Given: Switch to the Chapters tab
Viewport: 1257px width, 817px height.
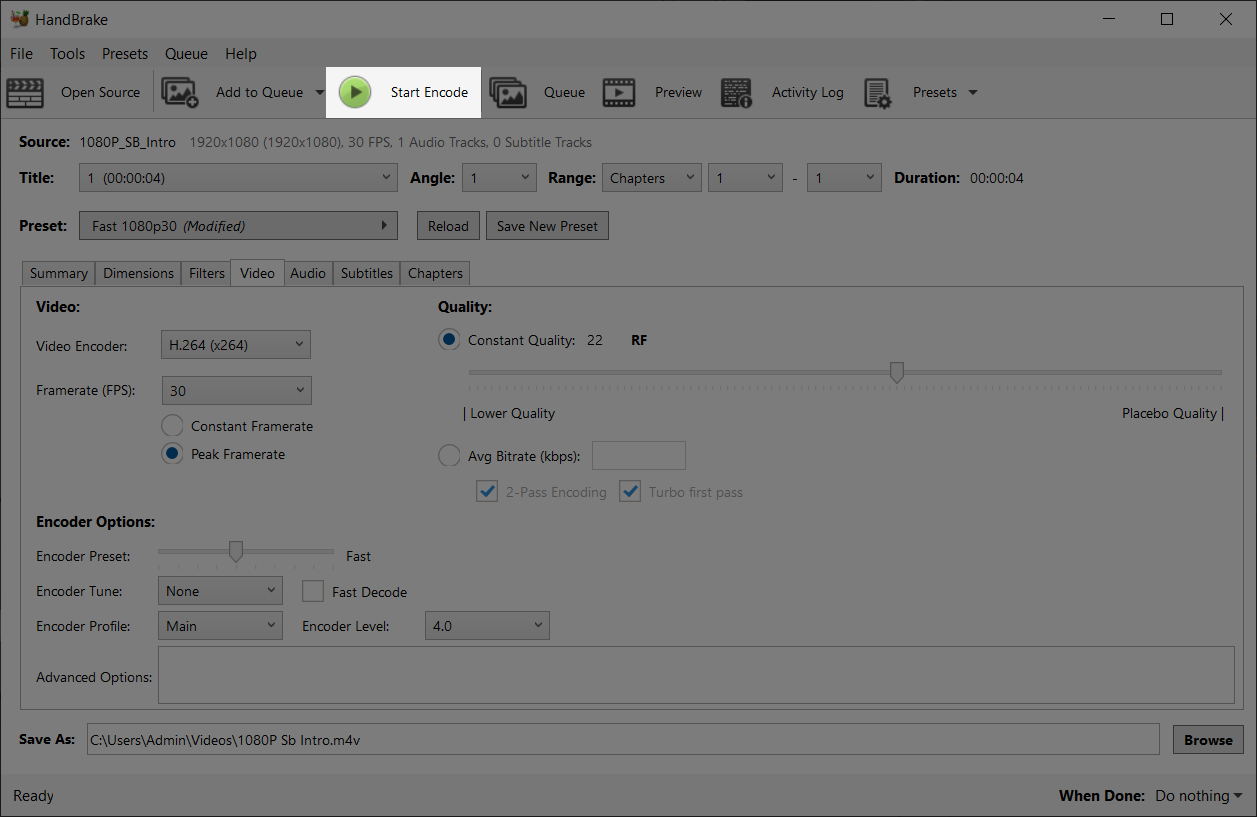Looking at the screenshot, I should tap(436, 273).
